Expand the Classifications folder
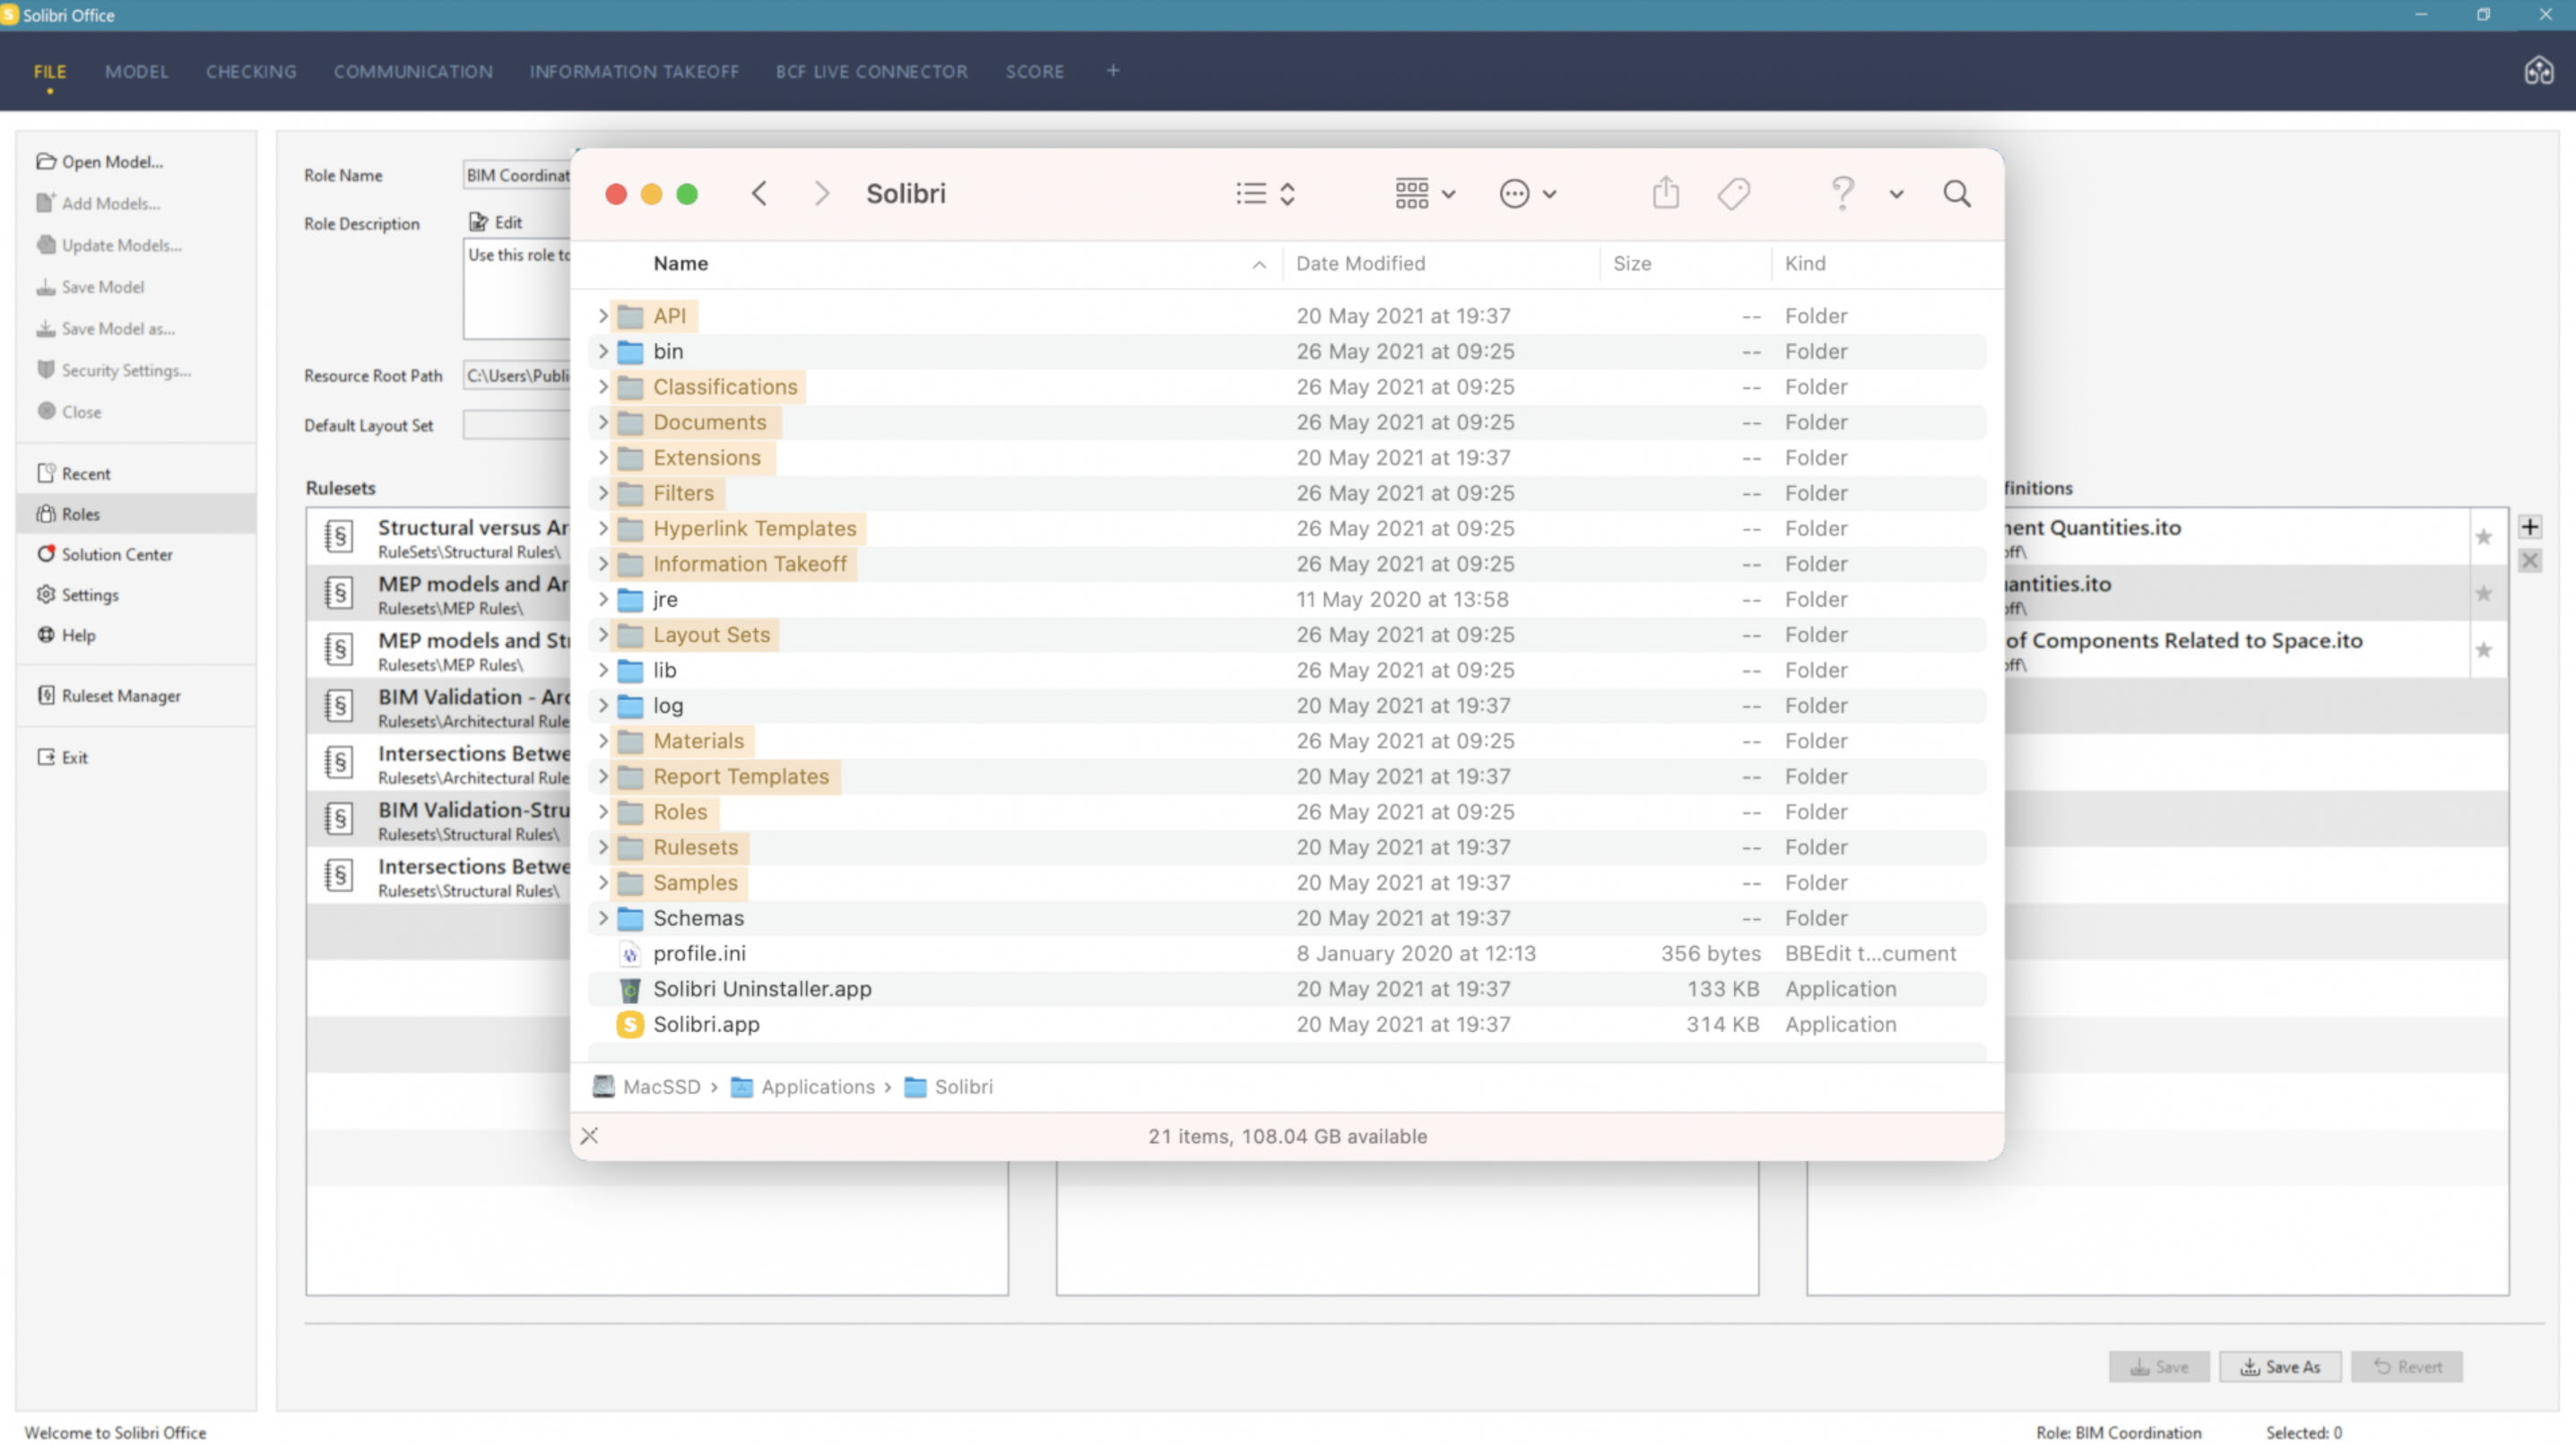 tap(603, 386)
